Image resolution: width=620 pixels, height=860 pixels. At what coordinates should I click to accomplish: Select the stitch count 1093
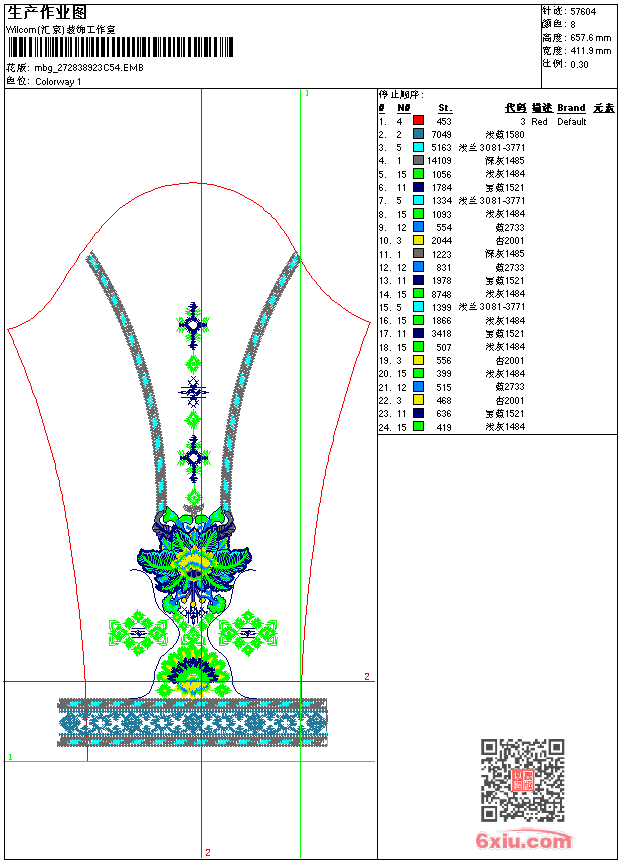tap(442, 214)
